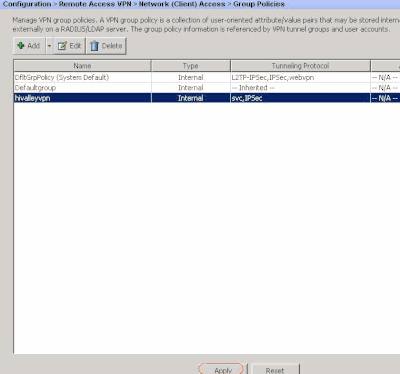Click Internal type cell for Defaultgroup
The image size is (400, 374).
coord(191,88)
